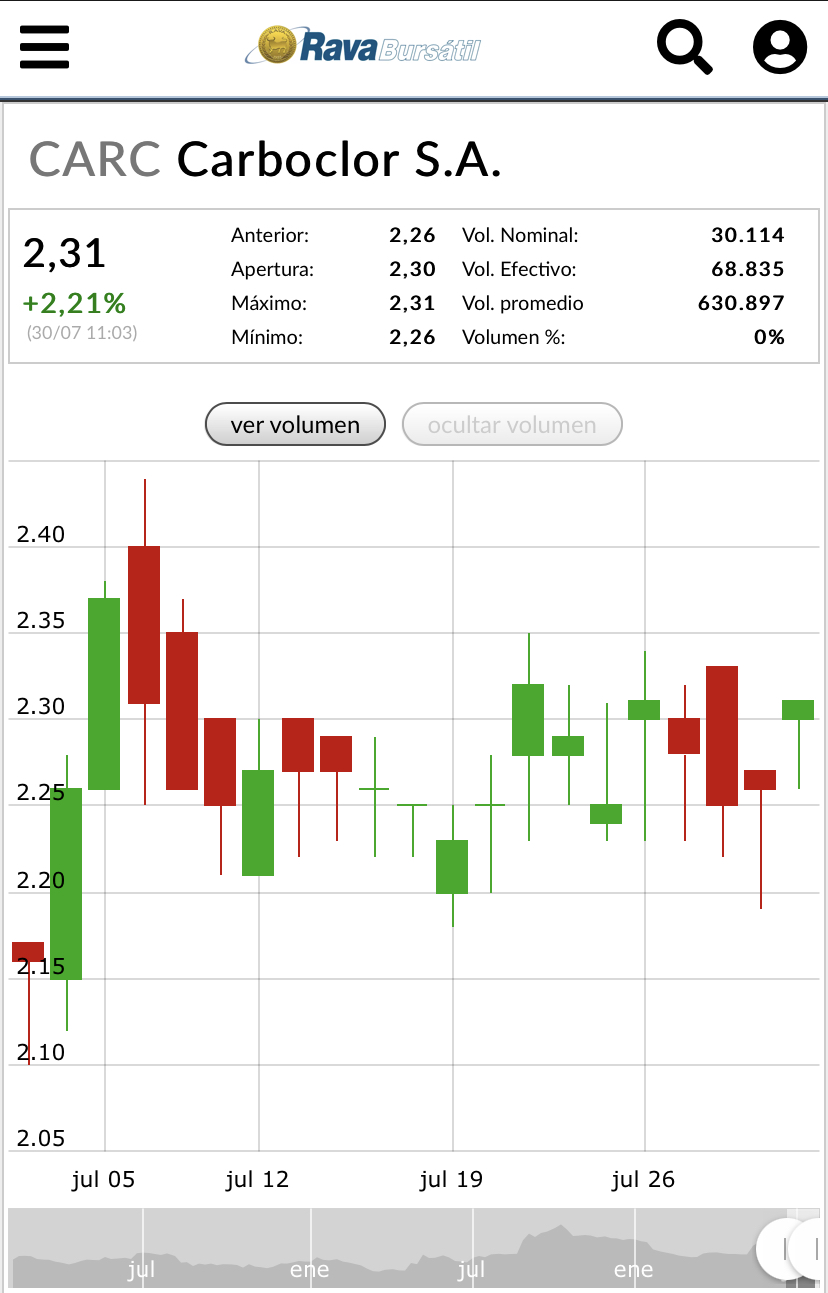The width and height of the screenshot is (828, 1293).
Task: Click the Rava Bursátil logo
Action: point(363,46)
